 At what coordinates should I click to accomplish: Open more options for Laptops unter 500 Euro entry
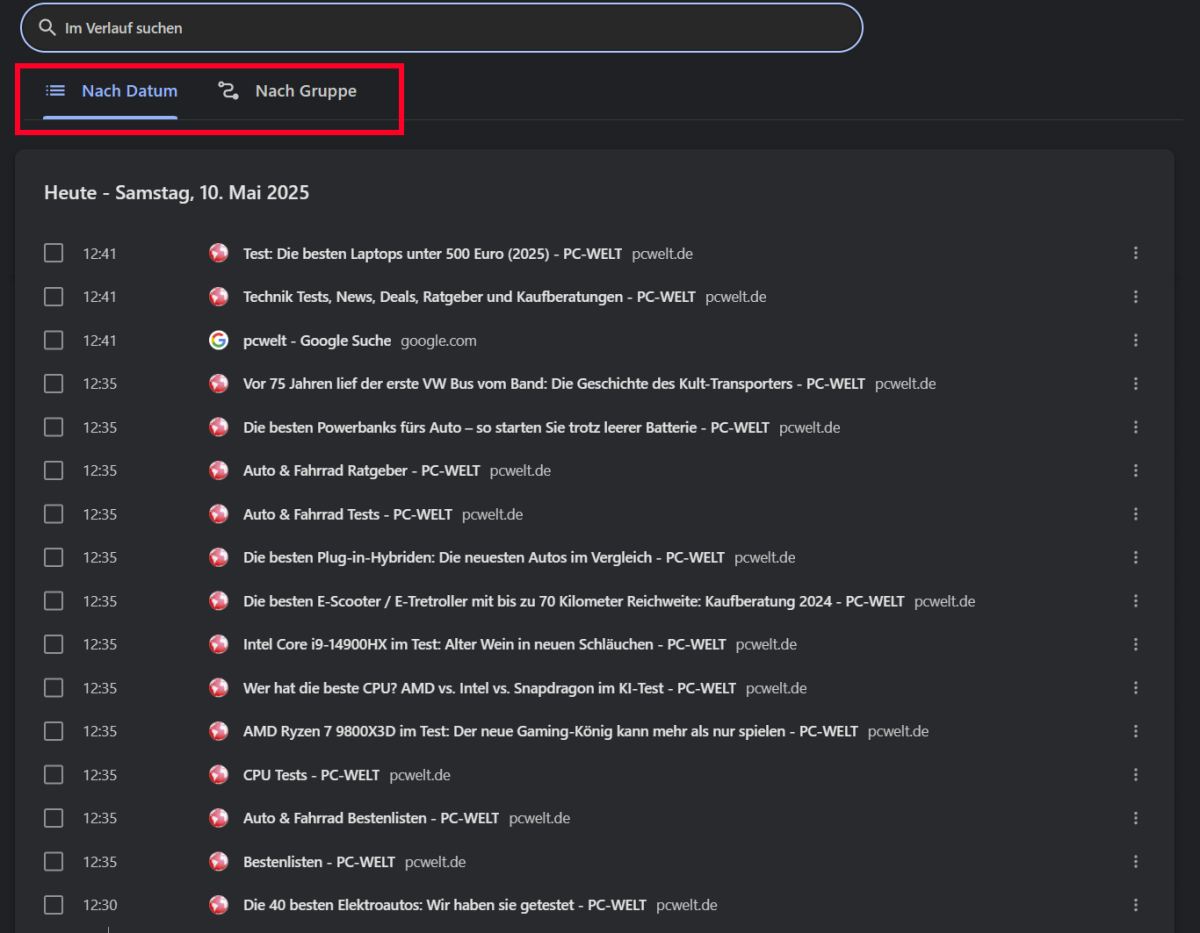coord(1135,253)
